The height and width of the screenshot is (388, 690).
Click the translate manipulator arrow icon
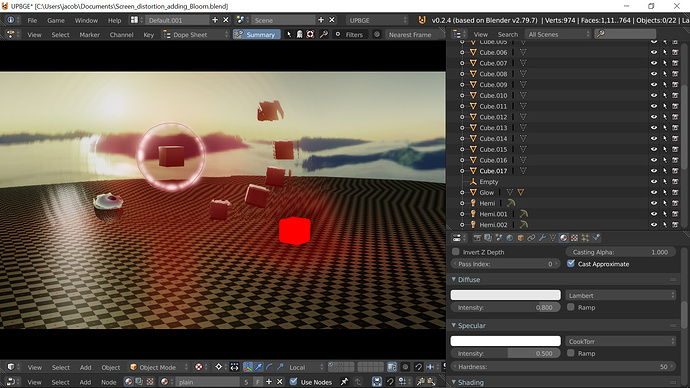coord(259,367)
